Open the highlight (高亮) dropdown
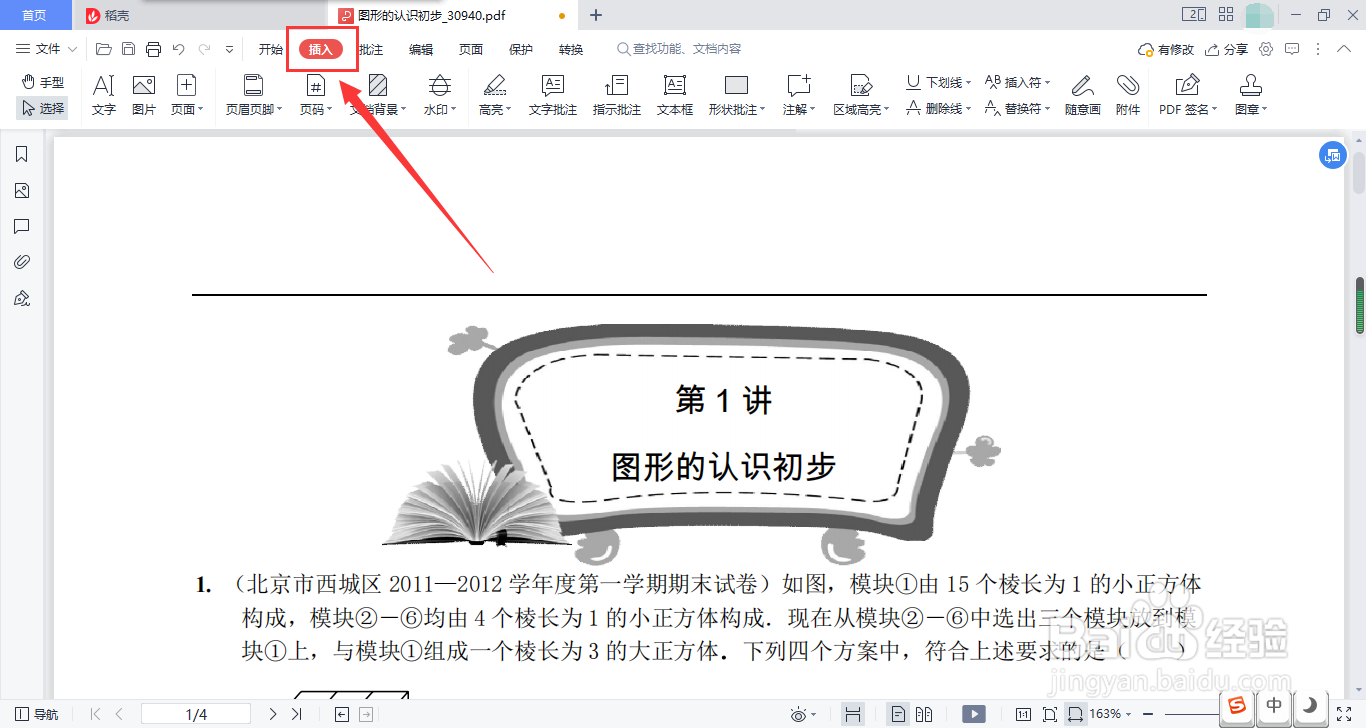Image resolution: width=1366 pixels, height=728 pixels. [x=495, y=96]
